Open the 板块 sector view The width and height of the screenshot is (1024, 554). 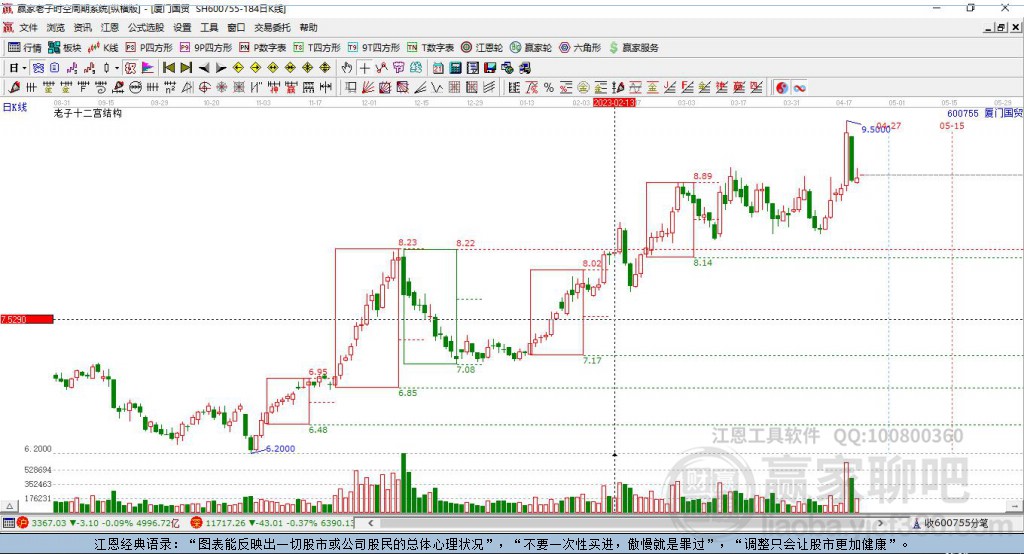(x=65, y=48)
